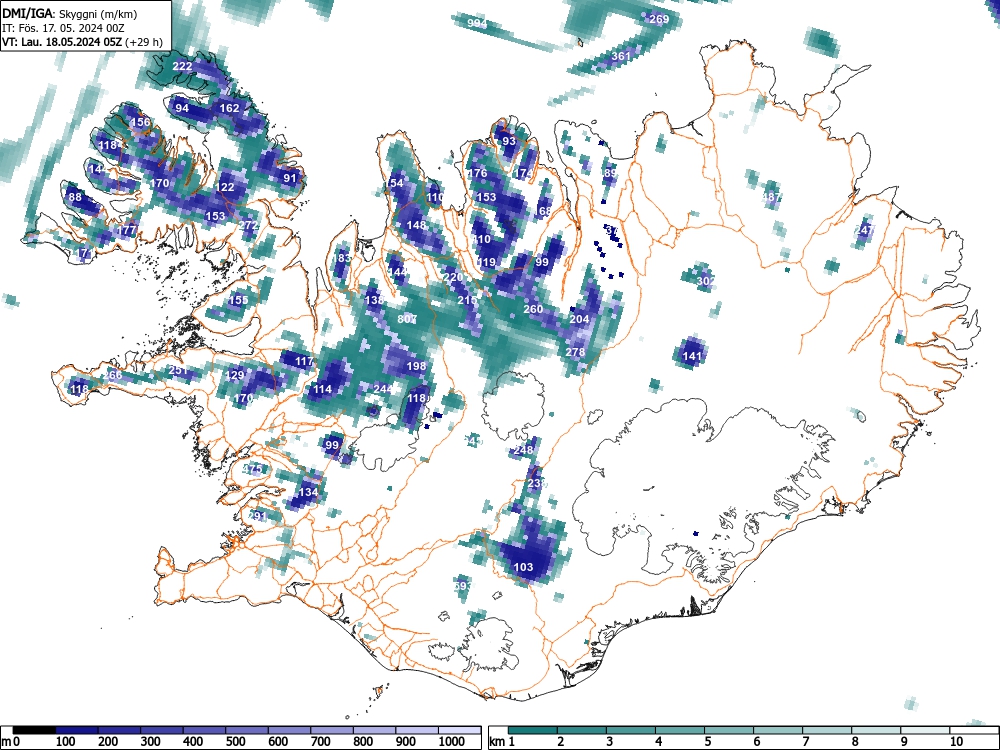Select visibility value 122 on the map
The height and width of the screenshot is (750, 1000).
[x=225, y=188]
